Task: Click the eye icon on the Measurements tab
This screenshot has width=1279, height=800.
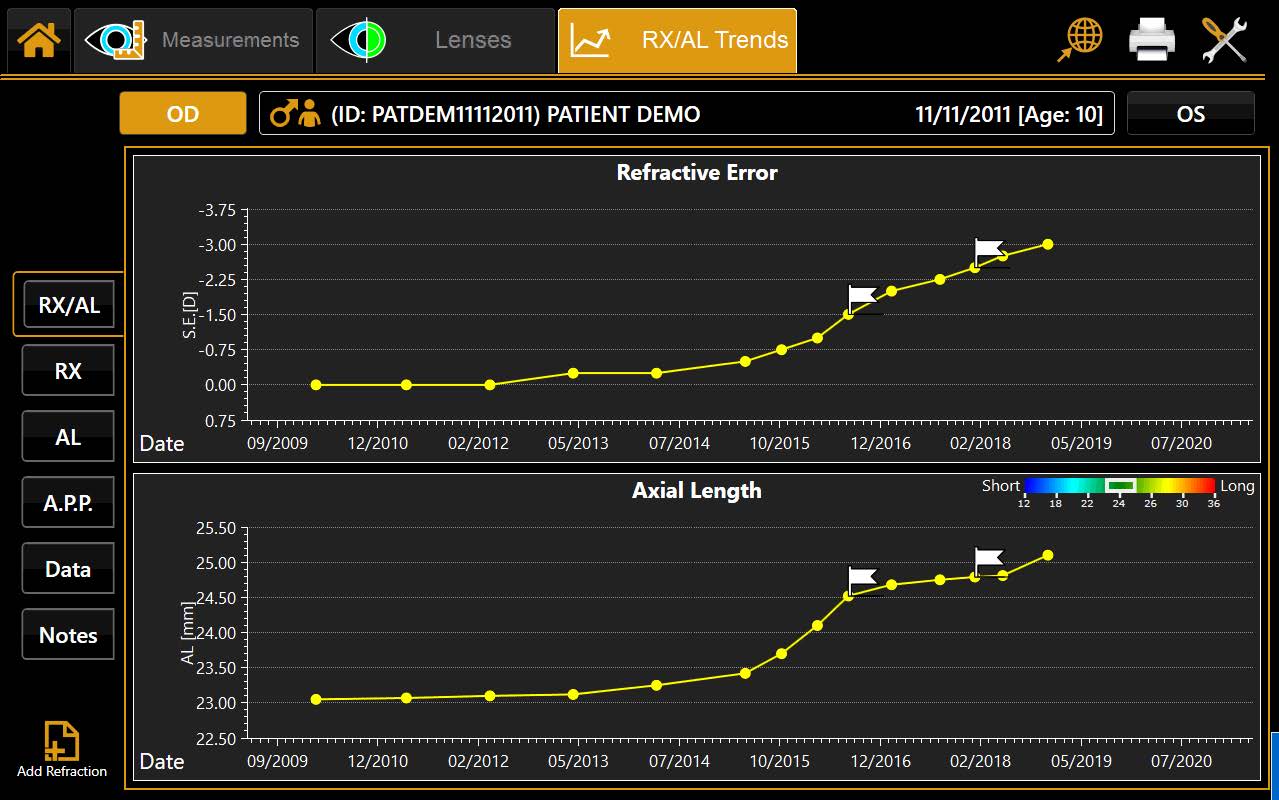Action: coord(117,40)
